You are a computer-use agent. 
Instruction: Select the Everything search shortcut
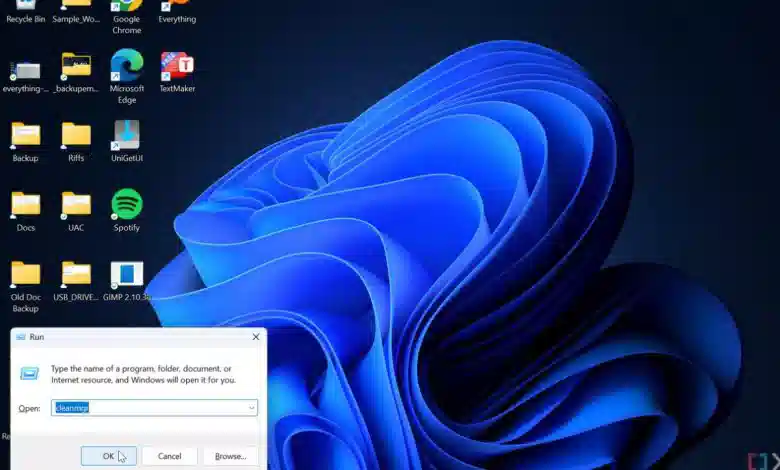(x=177, y=12)
